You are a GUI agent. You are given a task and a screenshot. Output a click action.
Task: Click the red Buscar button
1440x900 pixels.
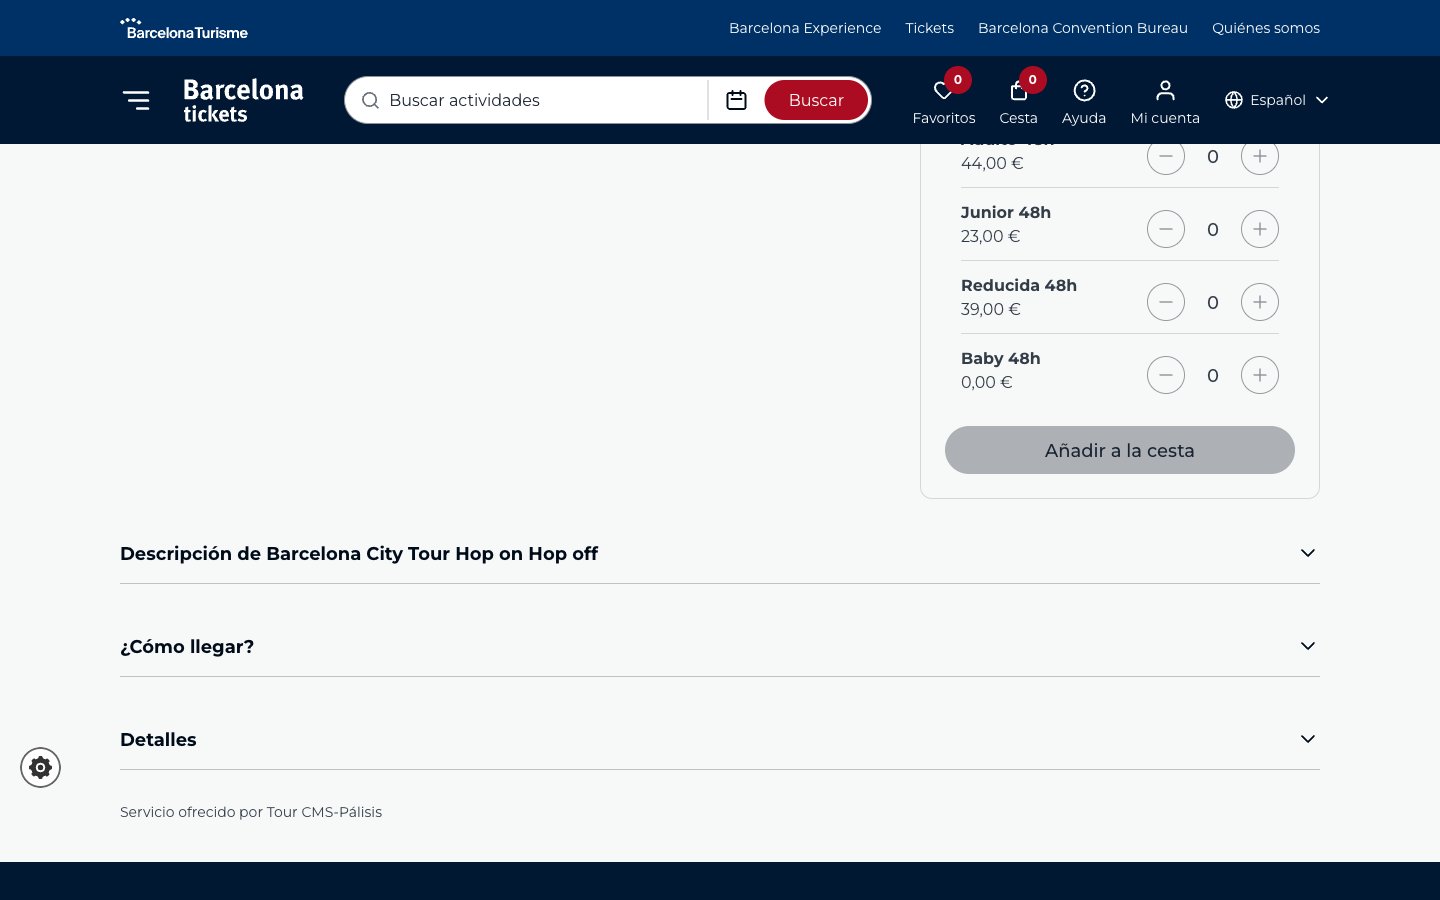815,100
